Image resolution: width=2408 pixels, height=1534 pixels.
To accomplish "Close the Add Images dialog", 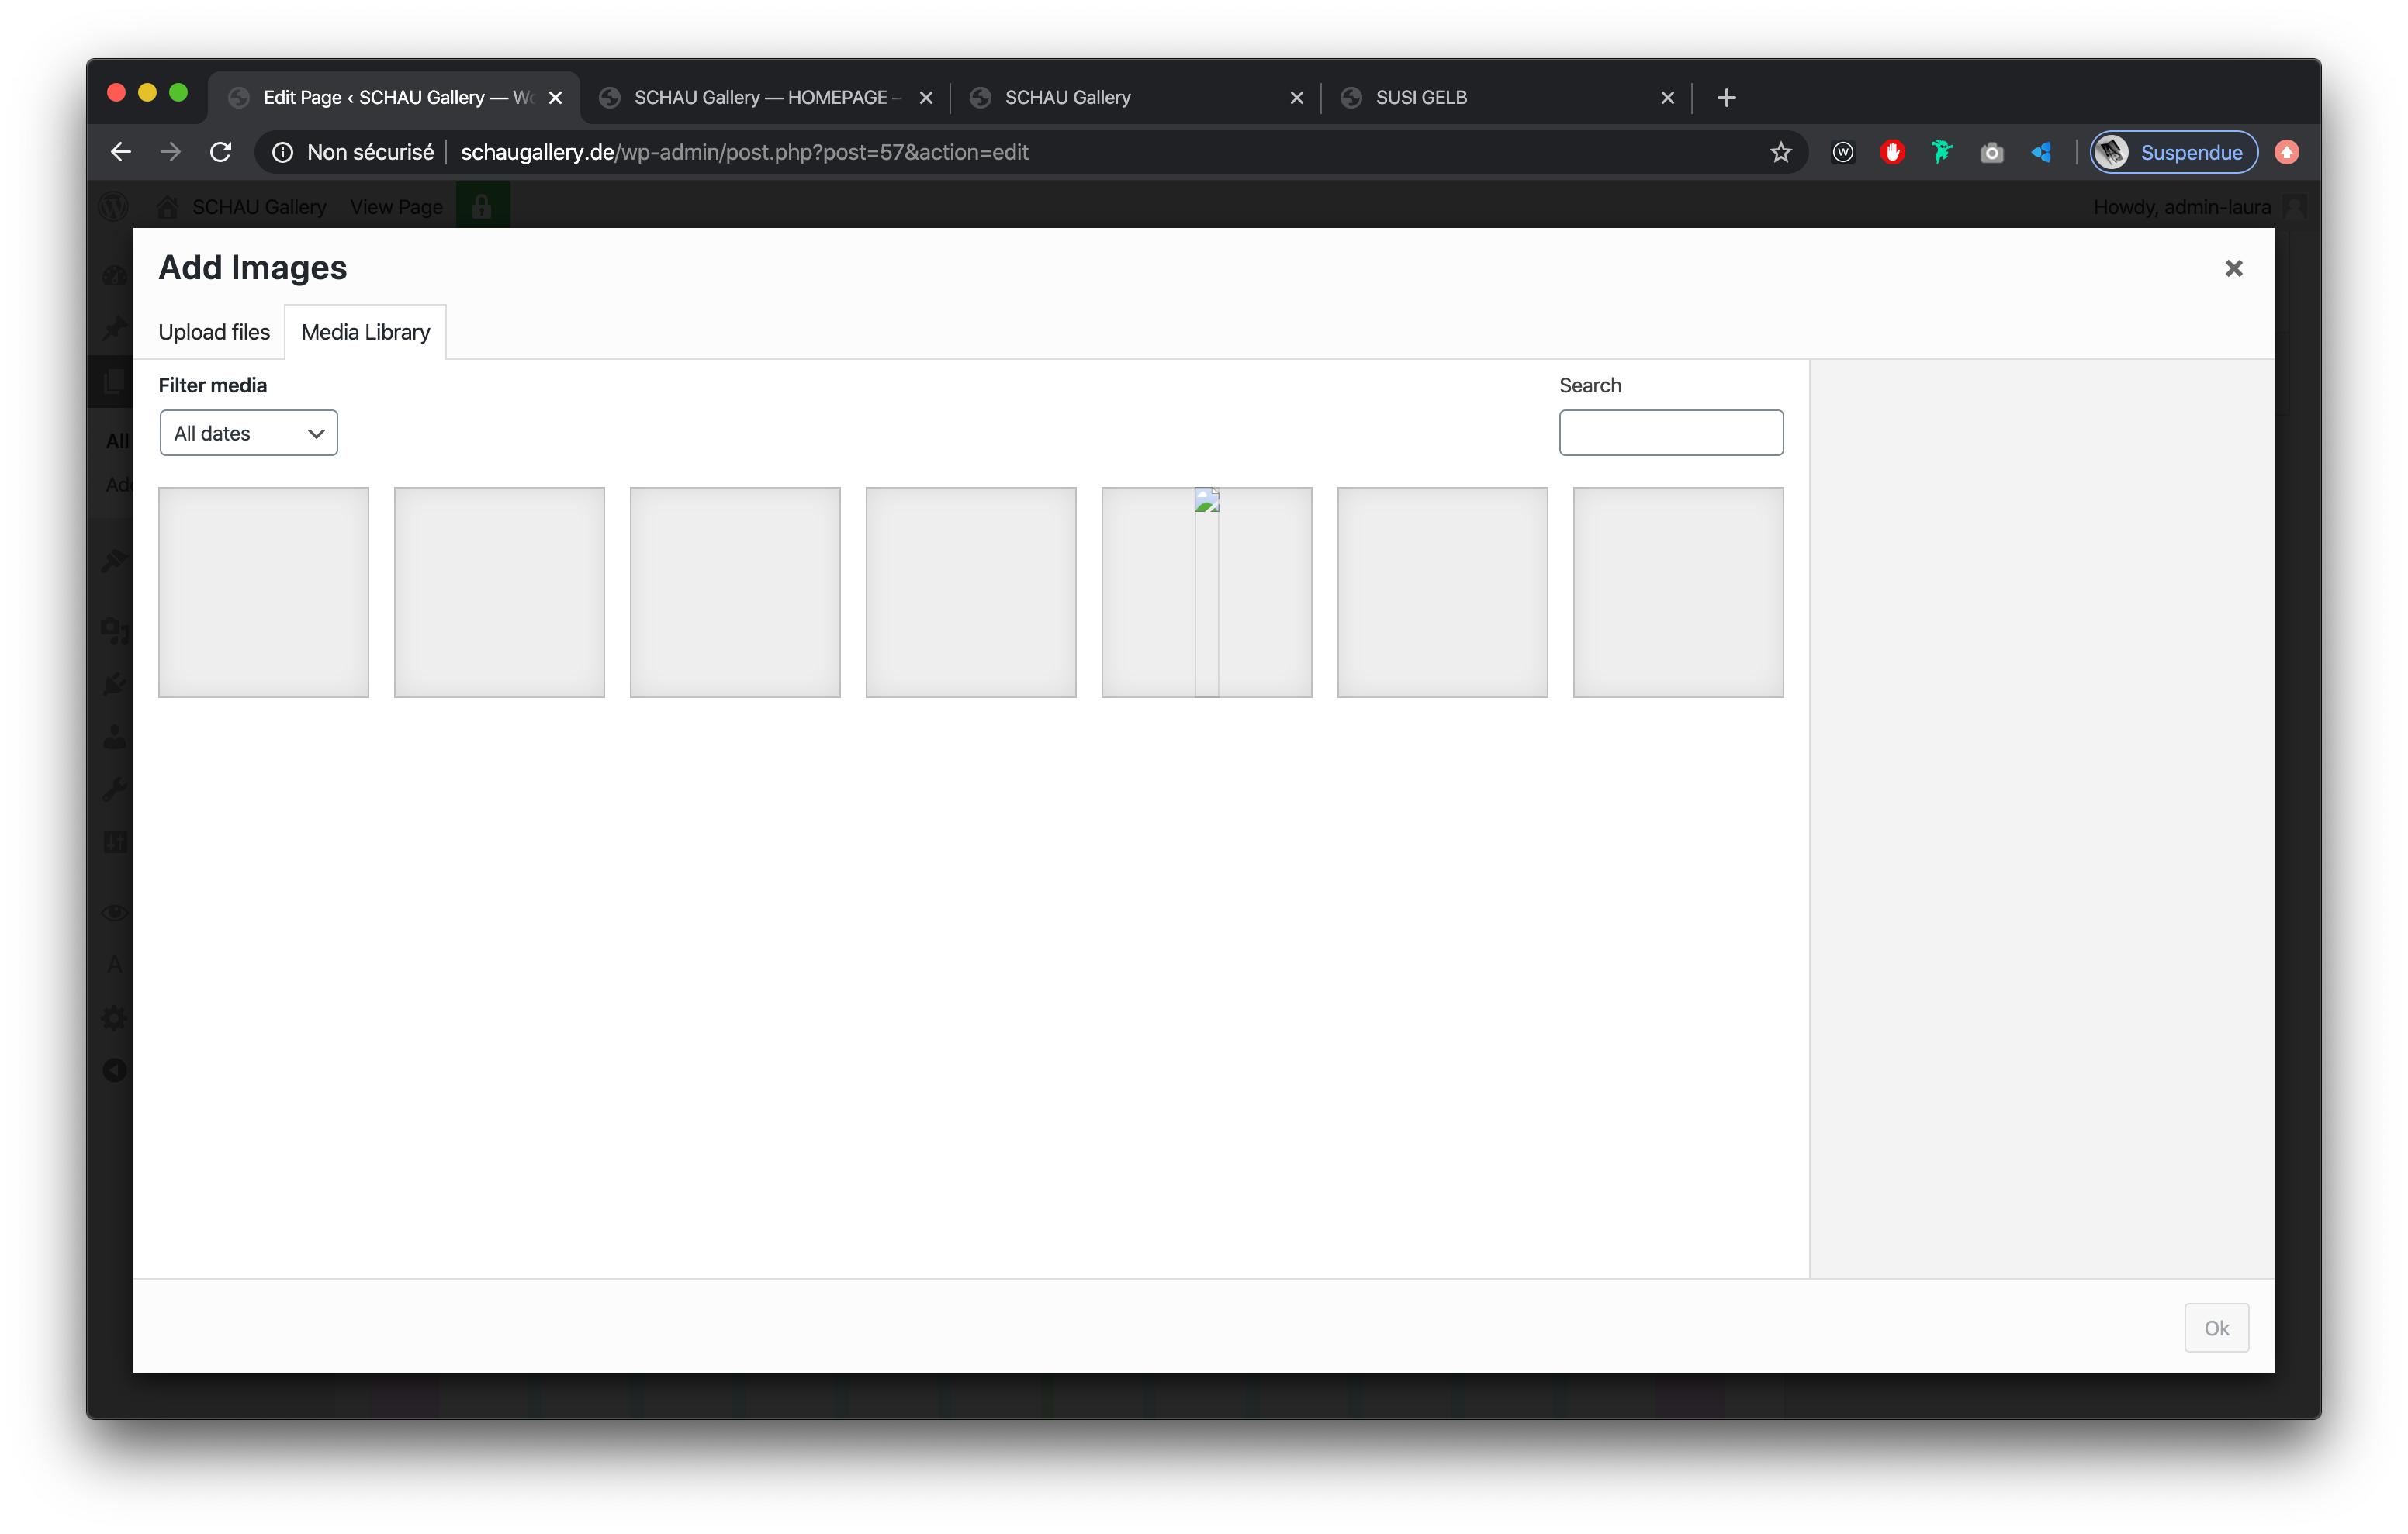I will (2233, 268).
